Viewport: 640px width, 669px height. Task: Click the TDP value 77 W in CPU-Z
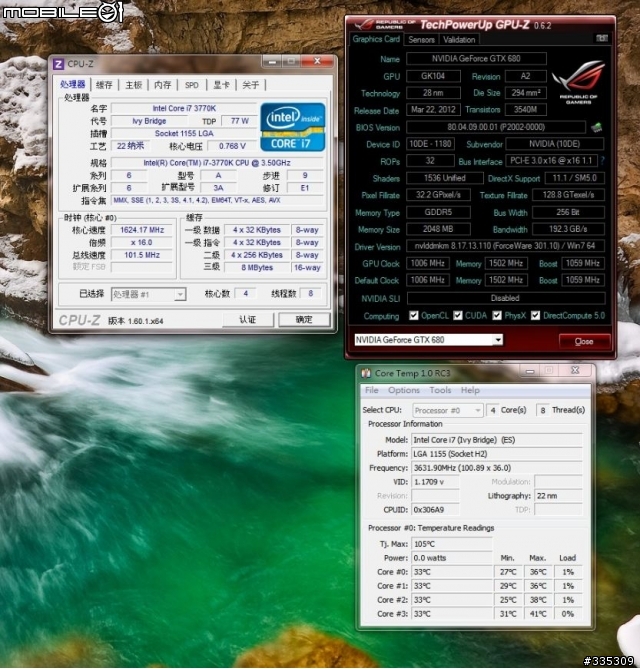pos(240,121)
